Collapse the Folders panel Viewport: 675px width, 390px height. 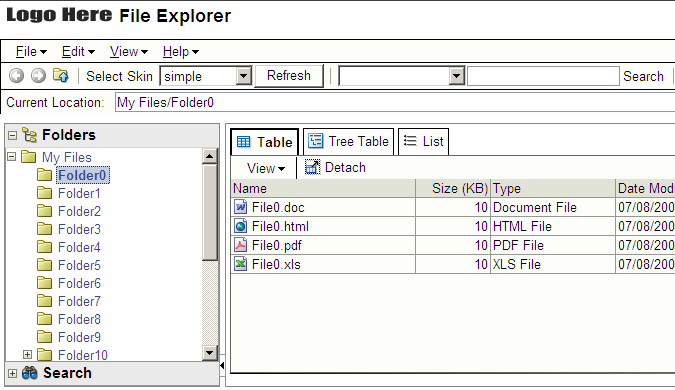click(x=12, y=135)
